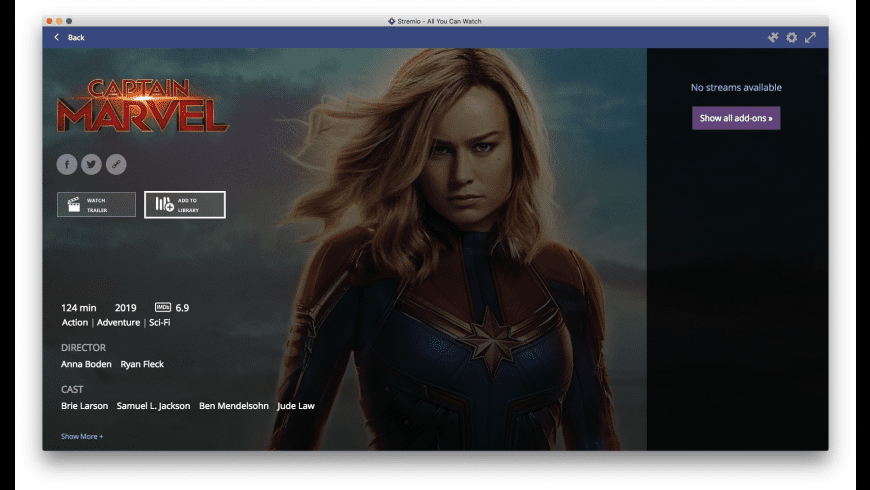Image resolution: width=870 pixels, height=490 pixels.
Task: Click the release year 2019
Action: click(125, 307)
